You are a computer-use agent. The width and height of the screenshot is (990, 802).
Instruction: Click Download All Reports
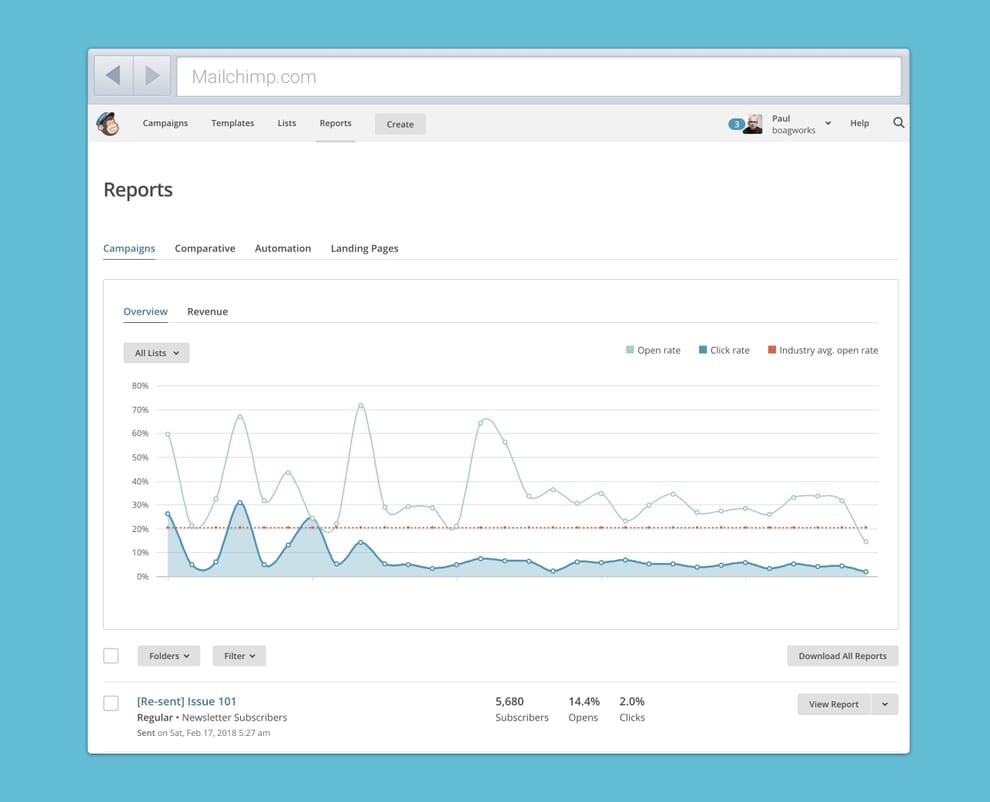tap(842, 656)
